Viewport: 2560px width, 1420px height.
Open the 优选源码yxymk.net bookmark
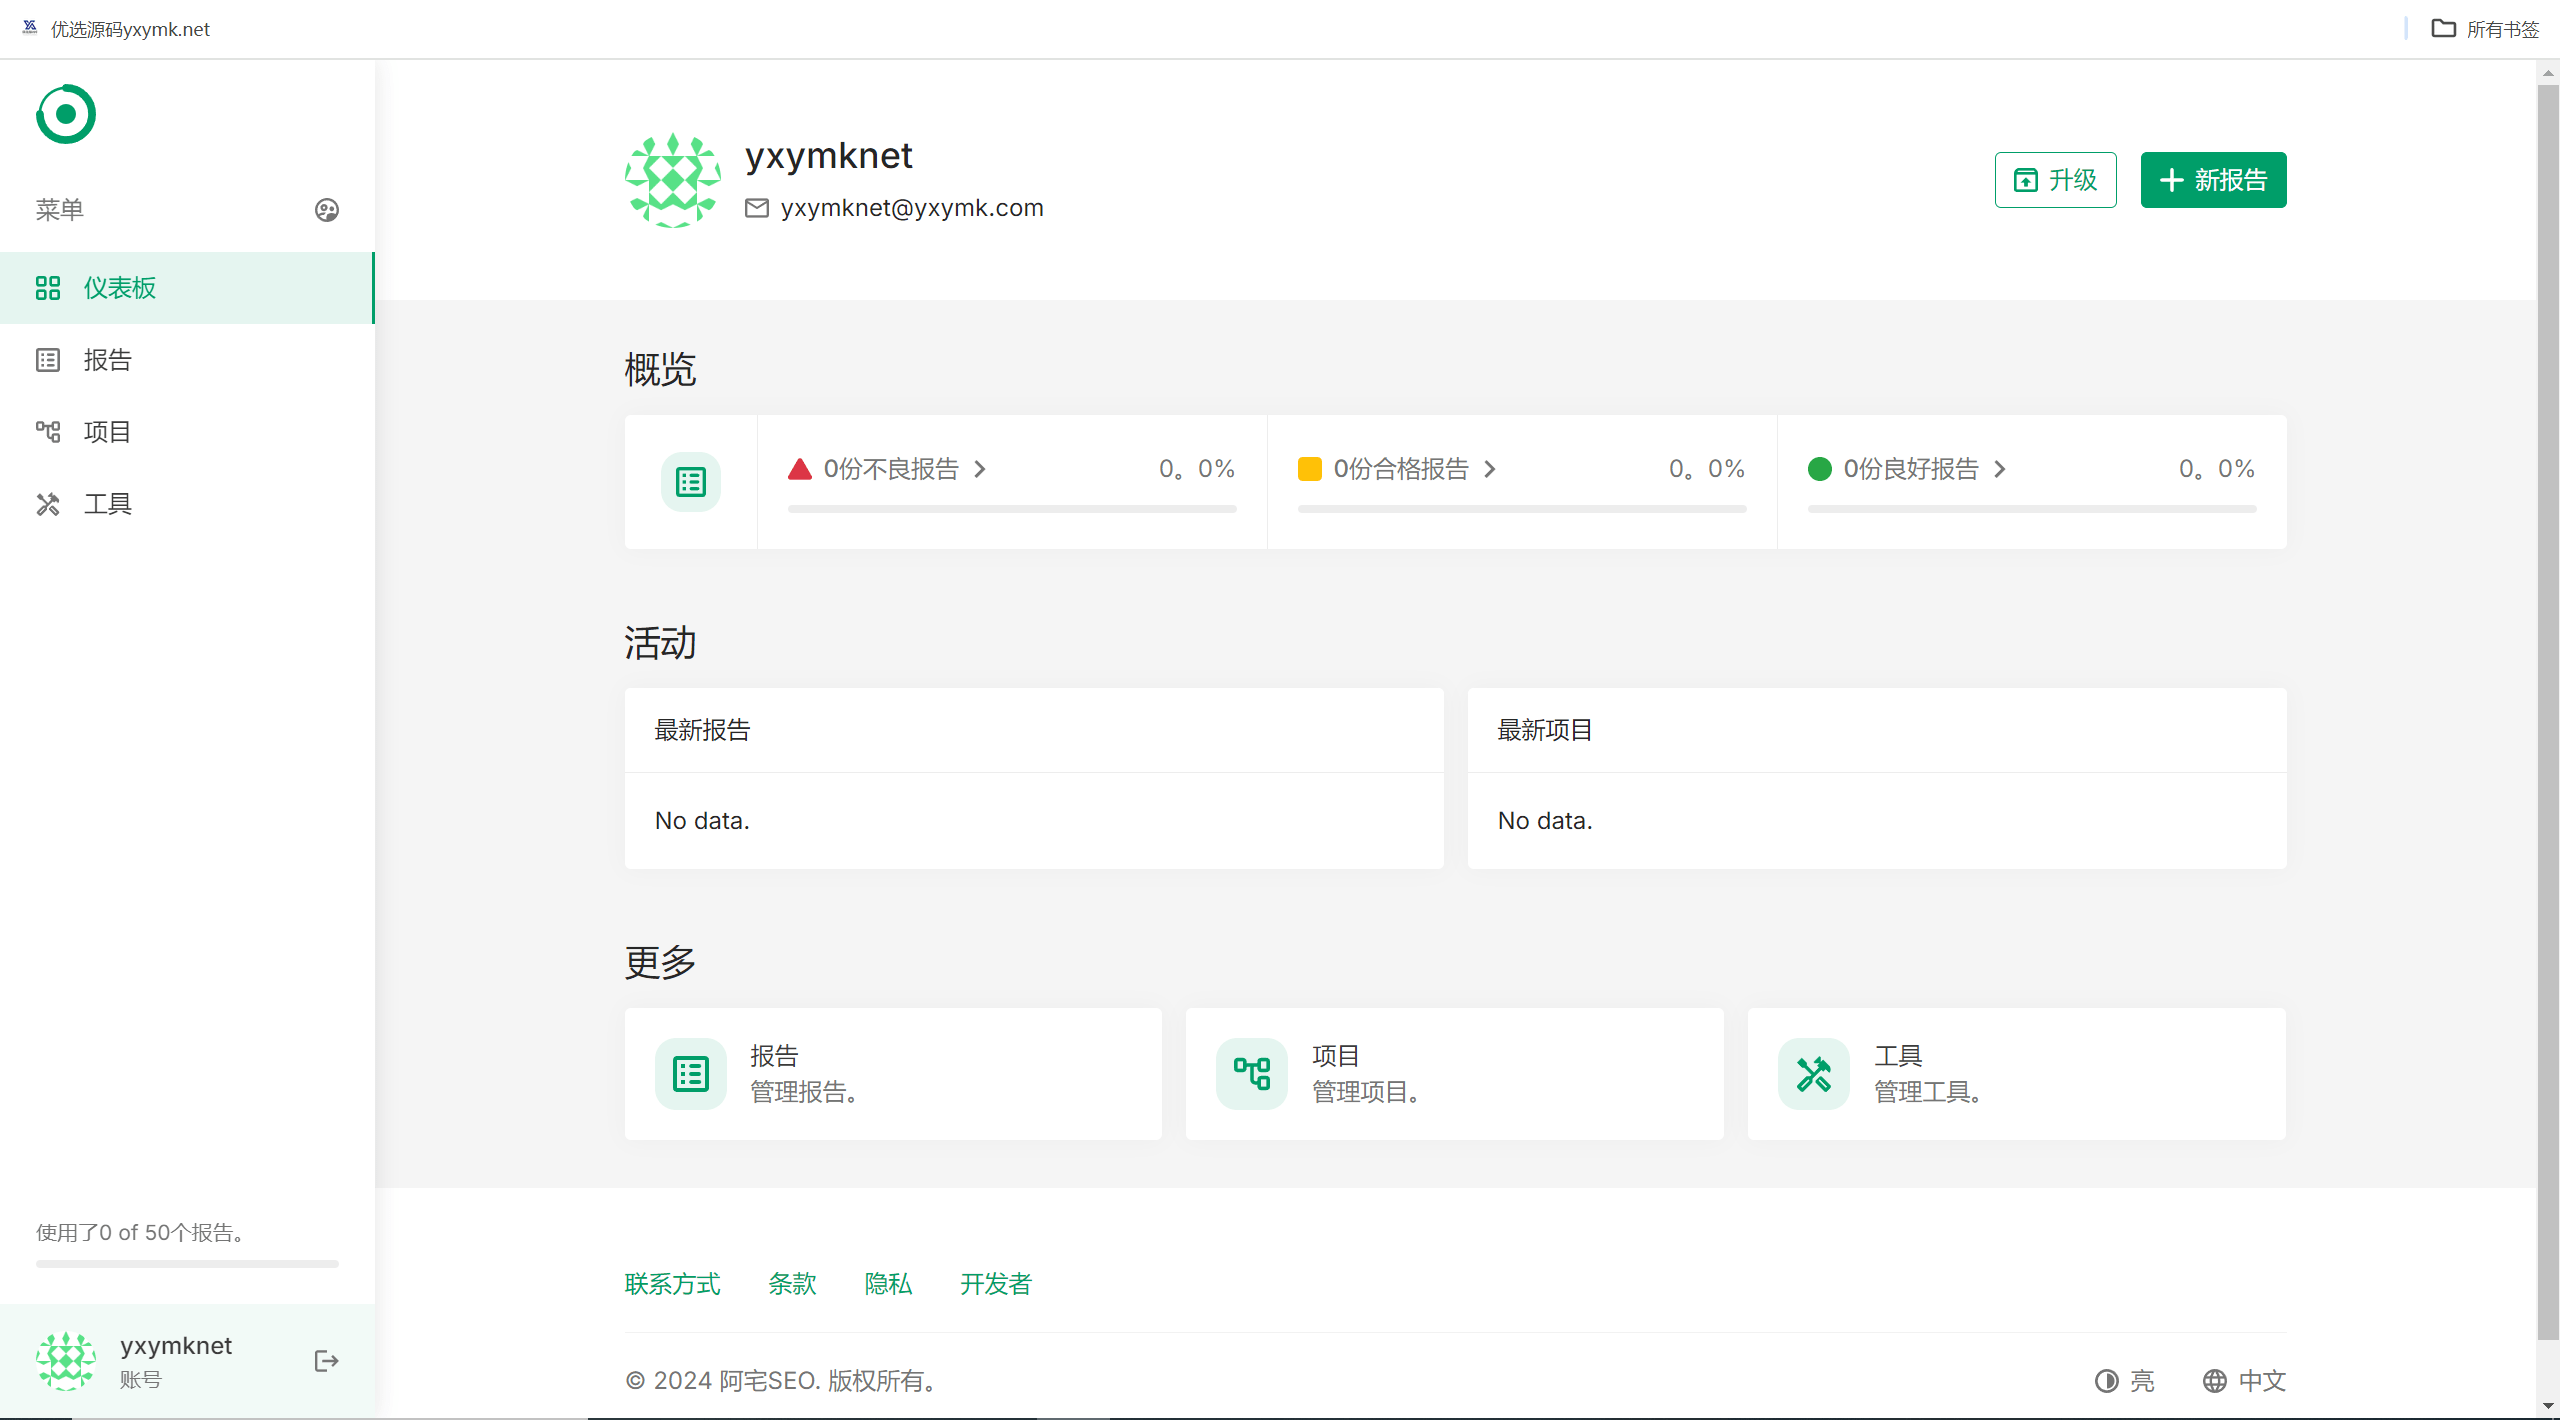click(116, 29)
